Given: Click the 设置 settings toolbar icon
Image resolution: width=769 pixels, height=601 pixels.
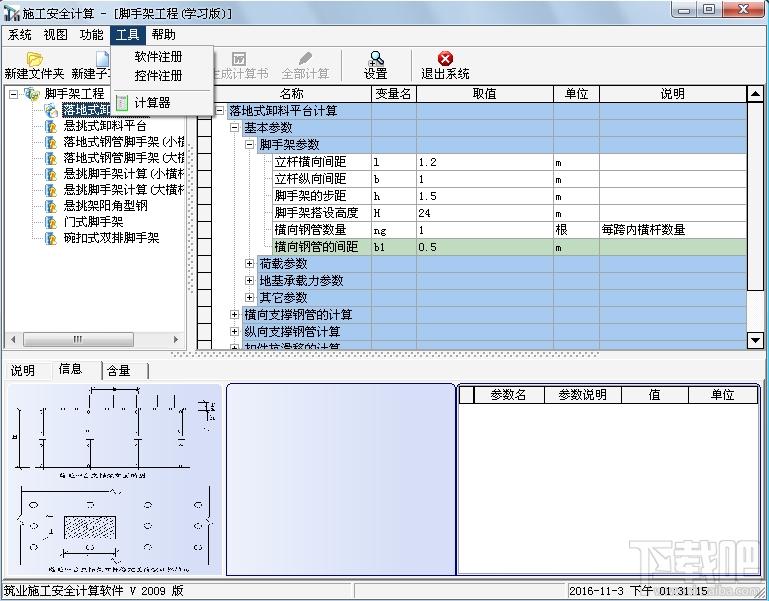Looking at the screenshot, I should (x=376, y=59).
